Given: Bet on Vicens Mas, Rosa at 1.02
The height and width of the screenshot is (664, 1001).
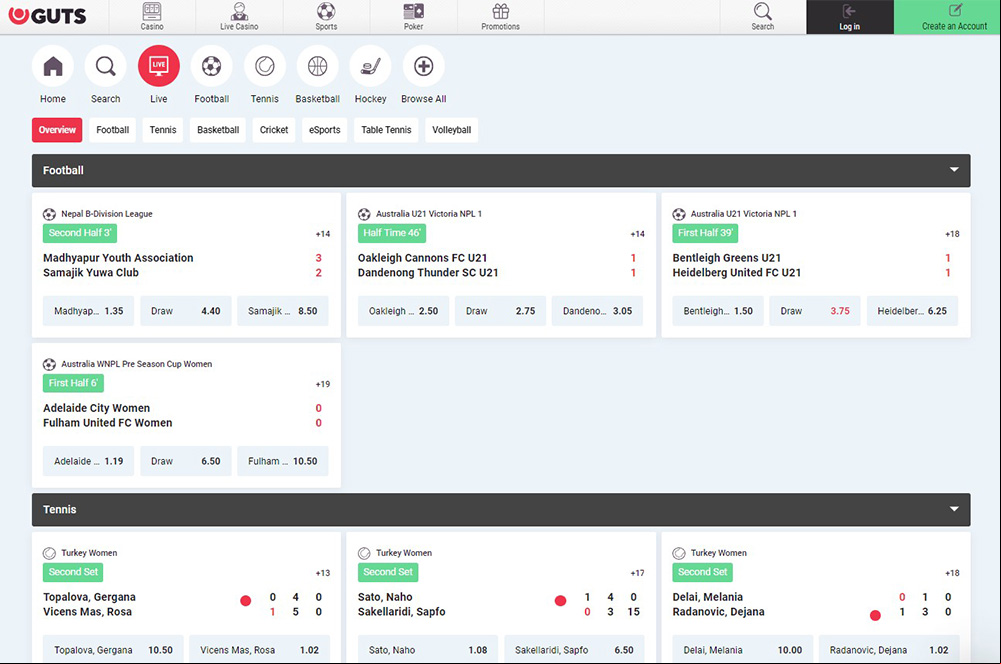Looking at the screenshot, I should pyautogui.click(x=260, y=649).
